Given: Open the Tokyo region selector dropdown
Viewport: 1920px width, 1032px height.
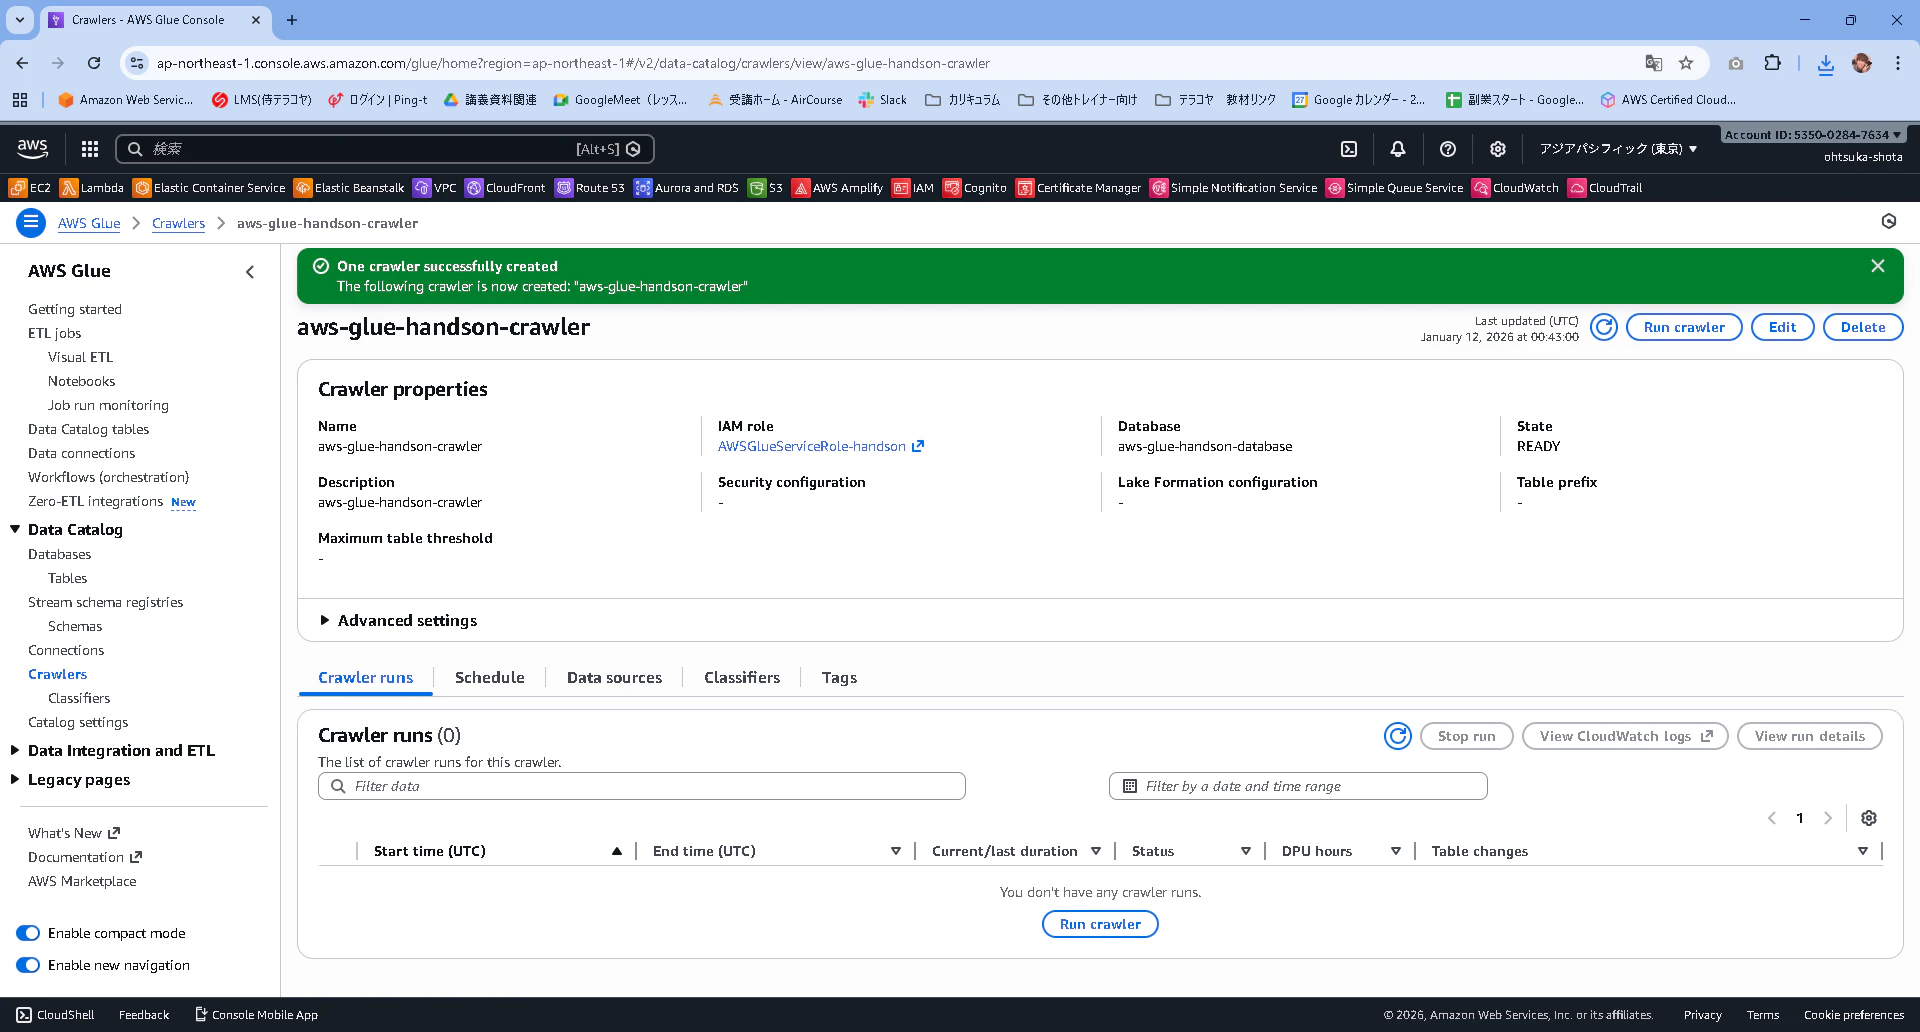Looking at the screenshot, I should [x=1618, y=149].
